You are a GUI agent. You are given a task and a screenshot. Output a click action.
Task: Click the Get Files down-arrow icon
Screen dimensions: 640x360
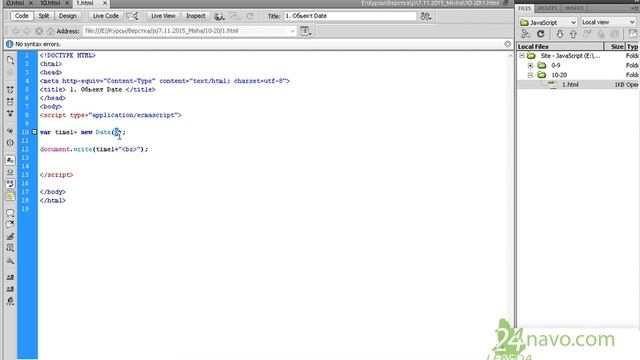coord(560,34)
